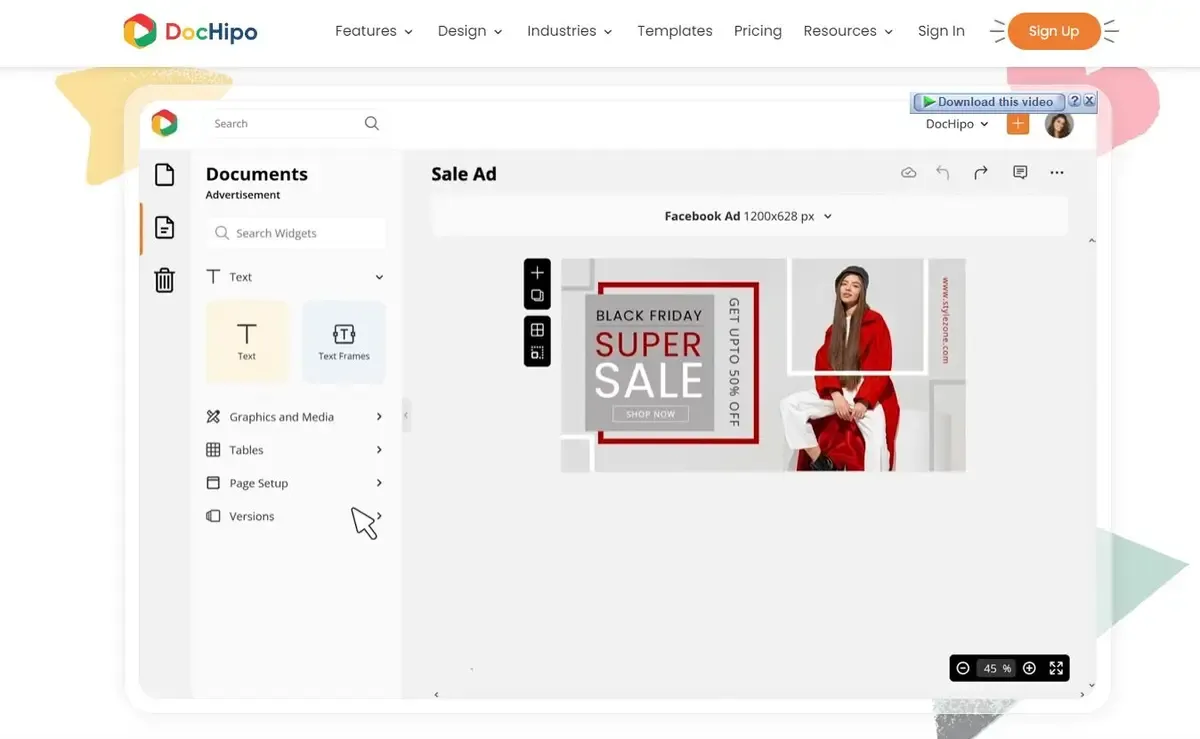Click the orange plus create button
Viewport: 1200px width, 739px height.
click(x=1017, y=124)
